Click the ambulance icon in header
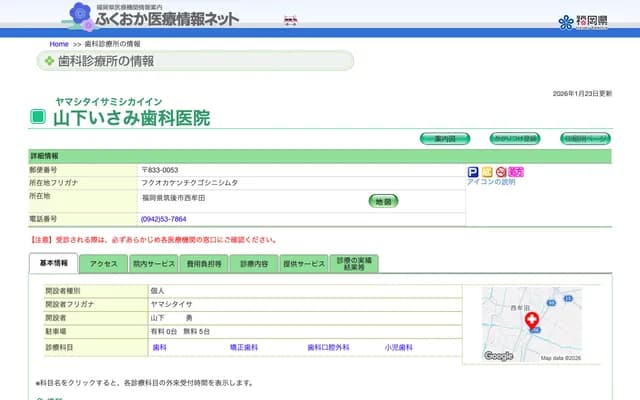The image size is (640, 400). pyautogui.click(x=291, y=19)
